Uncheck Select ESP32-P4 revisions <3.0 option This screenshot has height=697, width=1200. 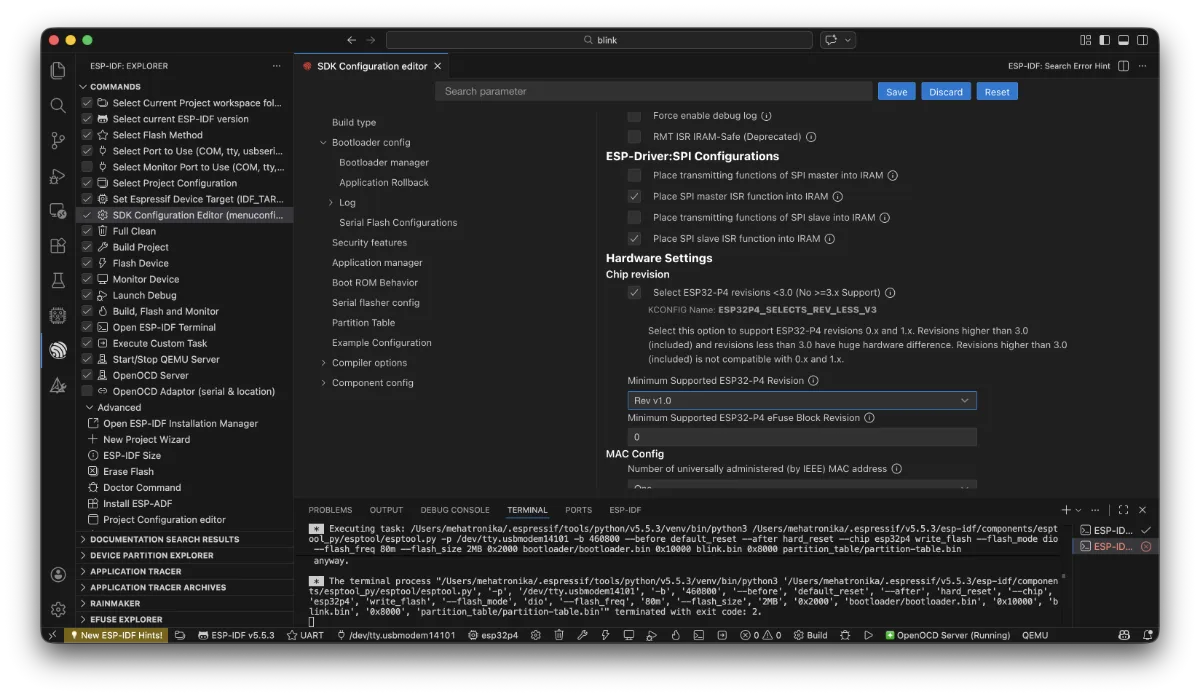[634, 293]
